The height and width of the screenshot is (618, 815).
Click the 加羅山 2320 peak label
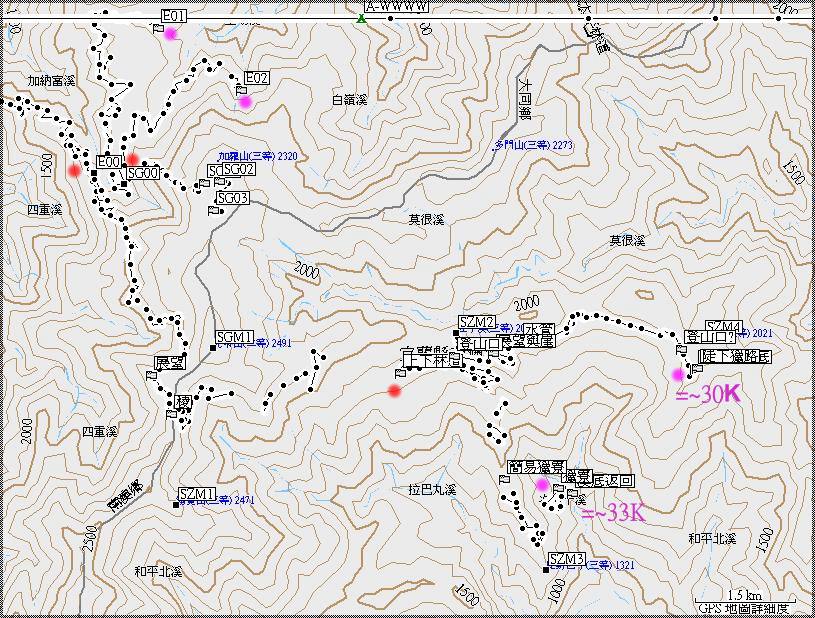tap(258, 156)
